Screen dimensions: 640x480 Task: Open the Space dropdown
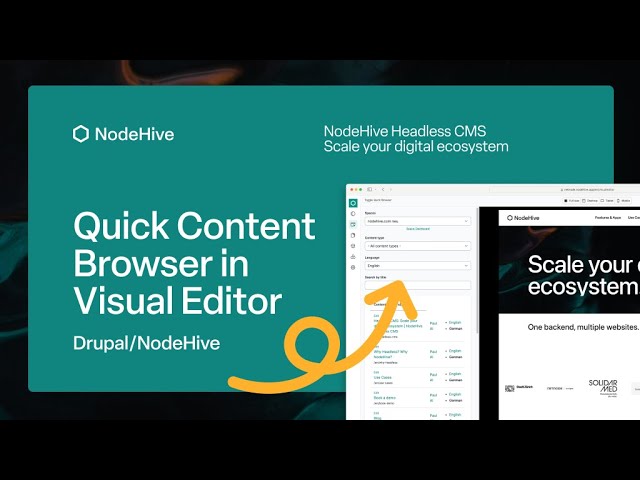click(418, 221)
